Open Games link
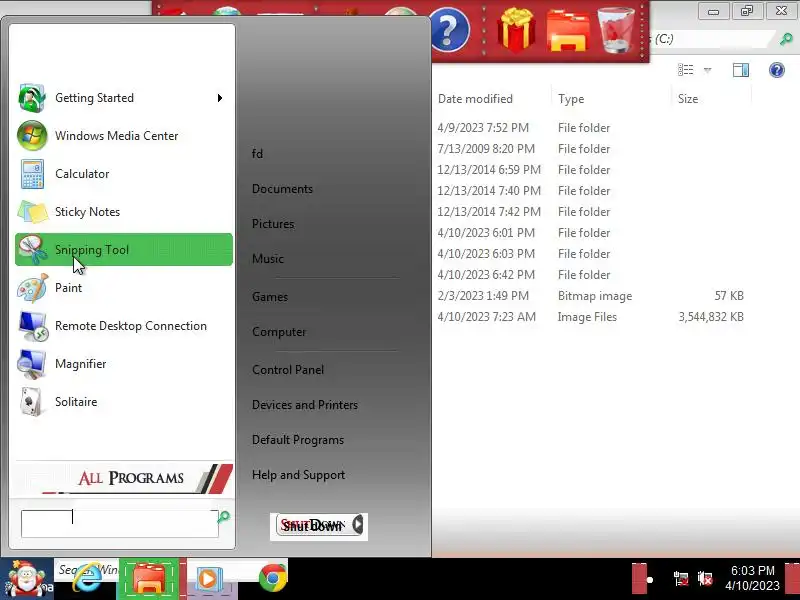This screenshot has width=800, height=600. [x=270, y=297]
